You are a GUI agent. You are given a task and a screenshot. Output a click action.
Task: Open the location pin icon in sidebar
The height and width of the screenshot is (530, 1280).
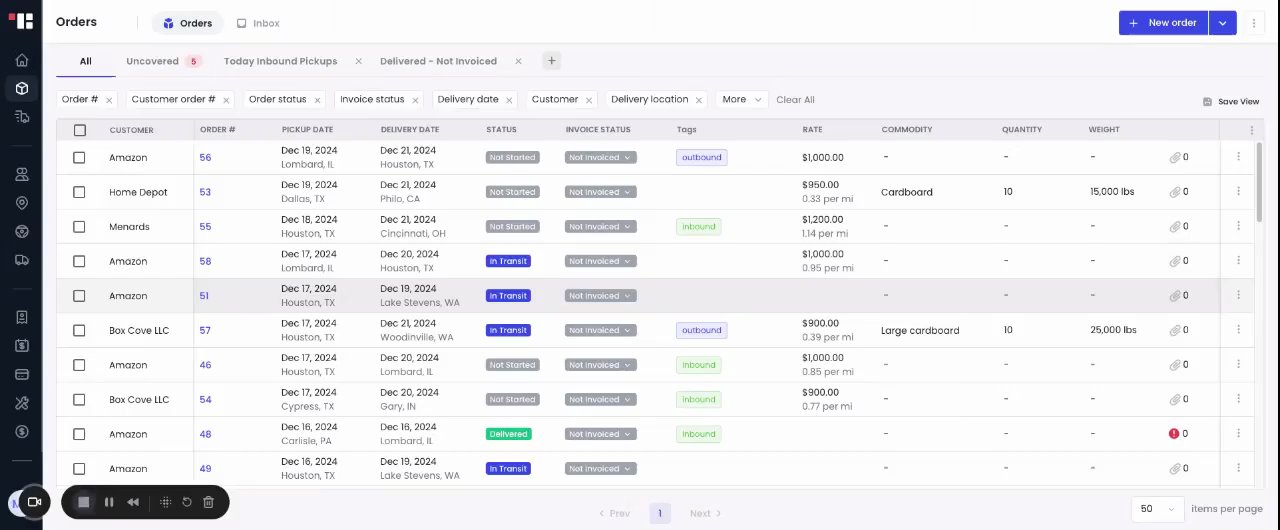(x=22, y=203)
